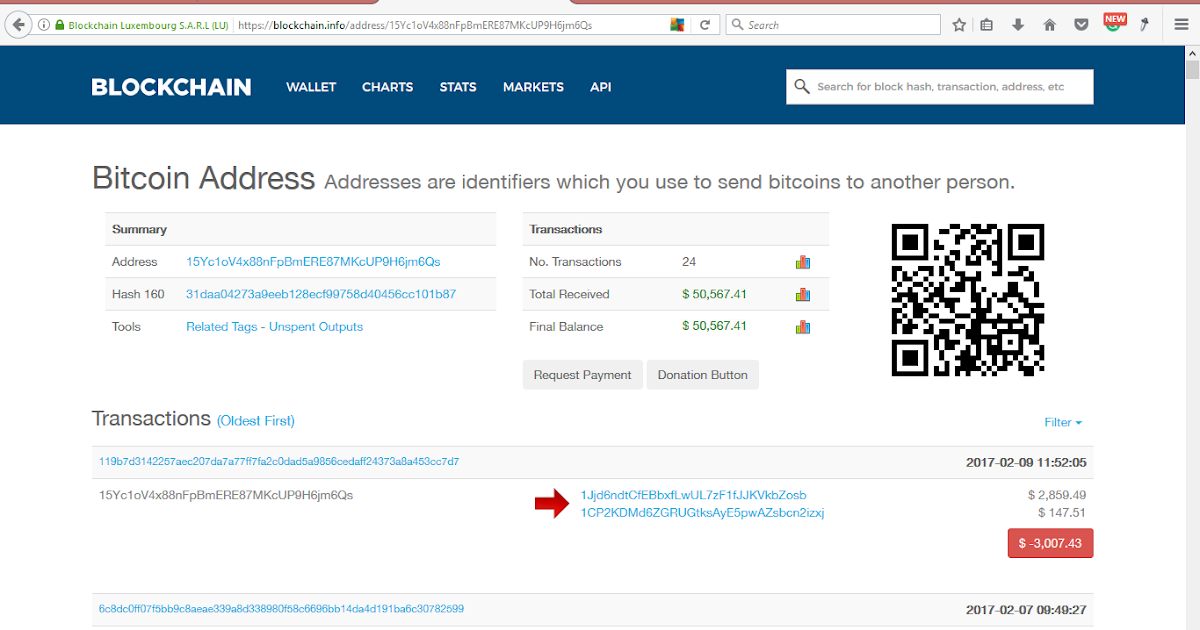The height and width of the screenshot is (630, 1200).
Task: Reload the page with the refresh icon
Action: coord(705,25)
